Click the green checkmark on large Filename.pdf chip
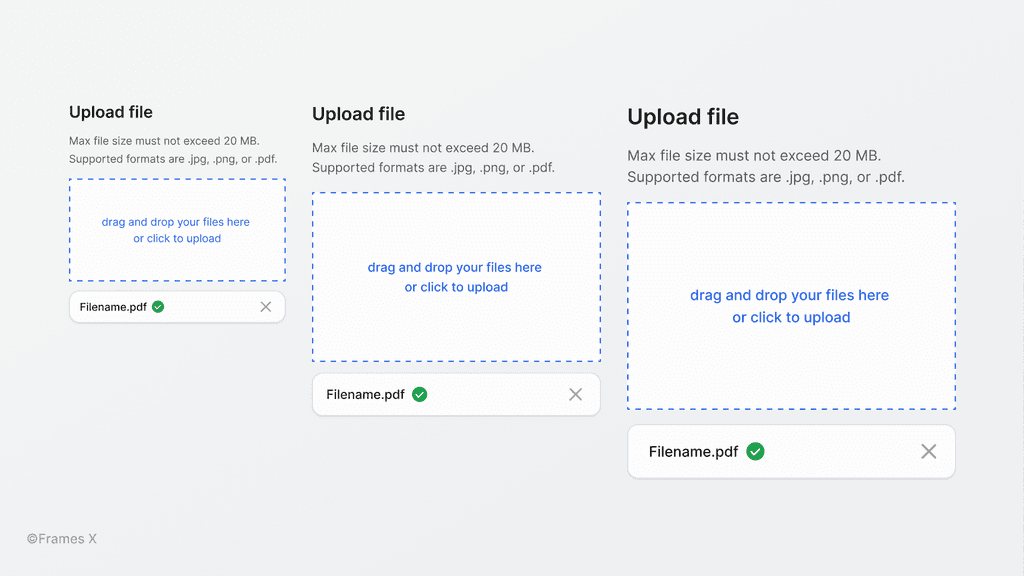Image resolution: width=1024 pixels, height=576 pixels. pyautogui.click(x=755, y=451)
